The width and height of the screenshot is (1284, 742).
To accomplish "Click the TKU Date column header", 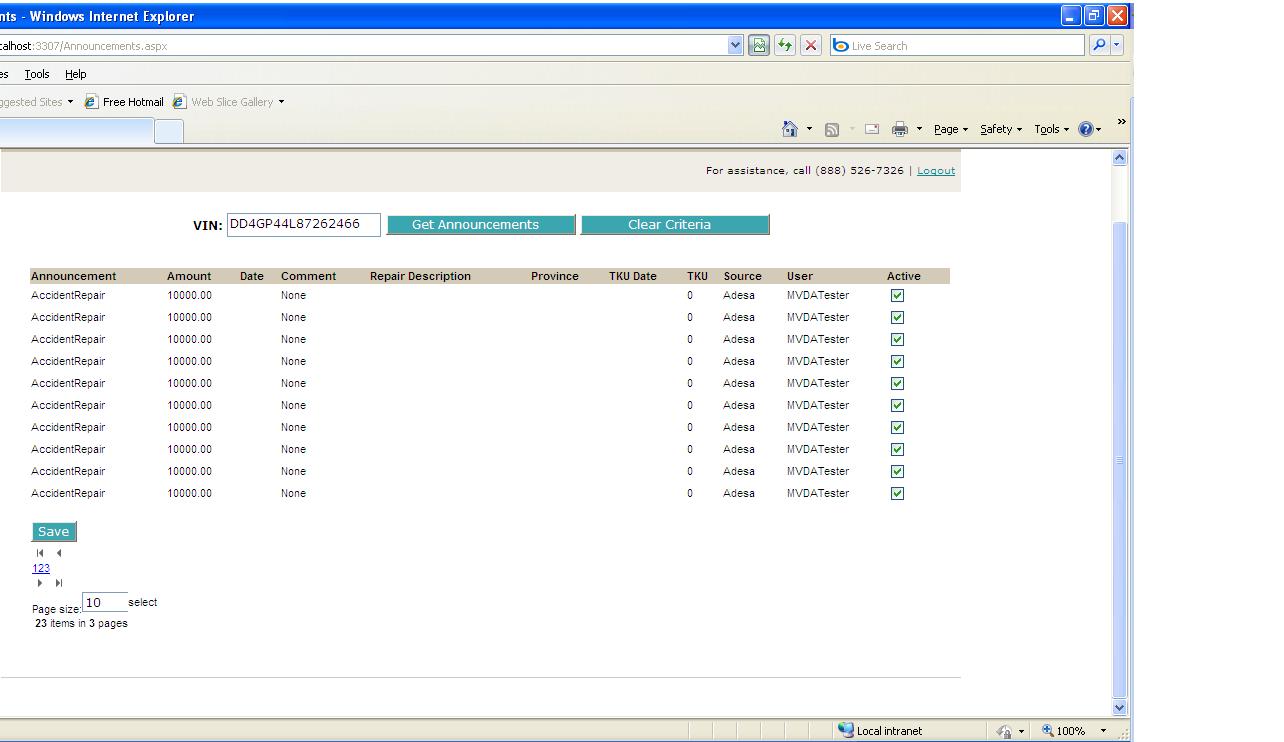I will pyautogui.click(x=633, y=276).
